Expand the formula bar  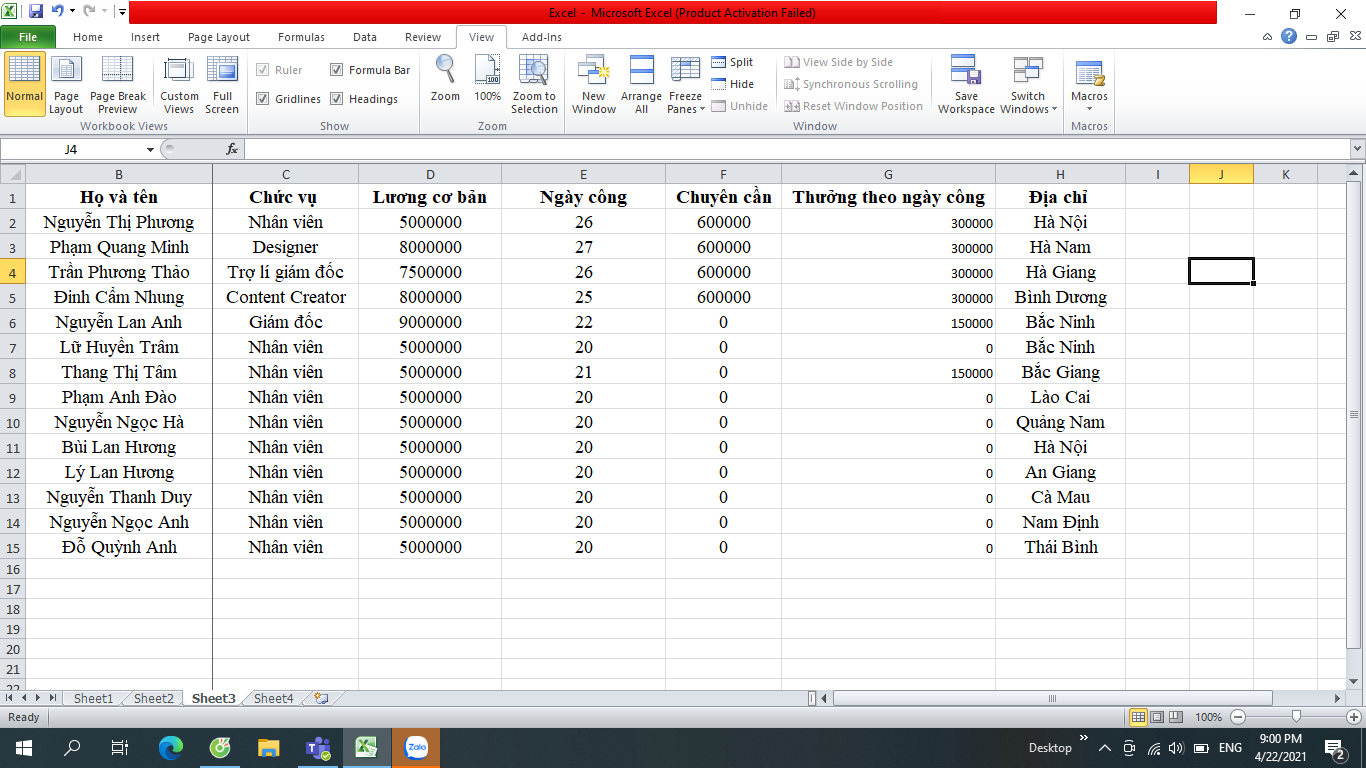[1357, 149]
